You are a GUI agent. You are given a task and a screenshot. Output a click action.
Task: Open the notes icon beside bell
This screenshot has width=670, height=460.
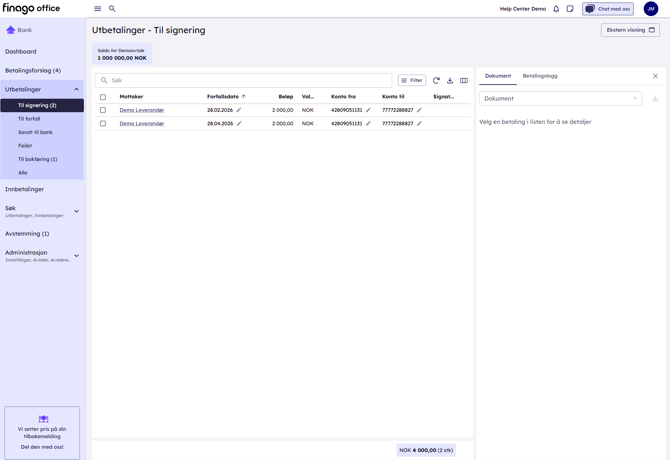pyautogui.click(x=570, y=9)
